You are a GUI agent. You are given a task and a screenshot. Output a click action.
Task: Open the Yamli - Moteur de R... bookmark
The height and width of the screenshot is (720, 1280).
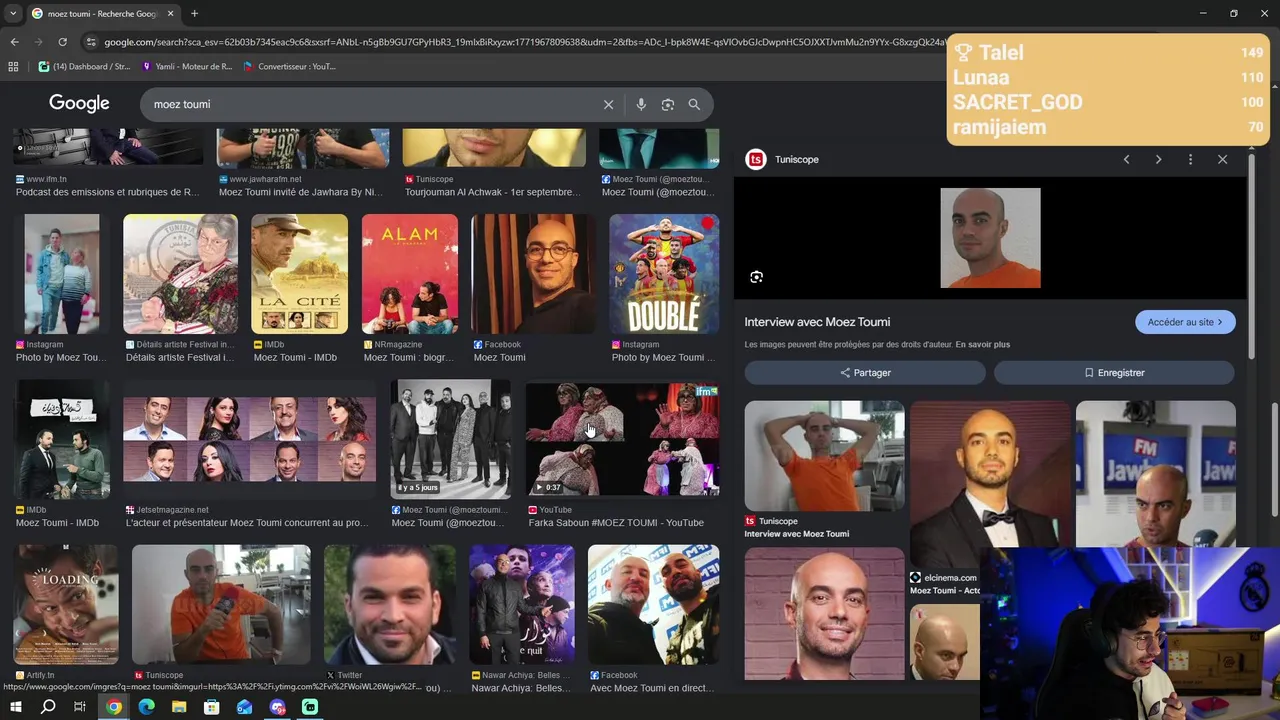click(188, 66)
